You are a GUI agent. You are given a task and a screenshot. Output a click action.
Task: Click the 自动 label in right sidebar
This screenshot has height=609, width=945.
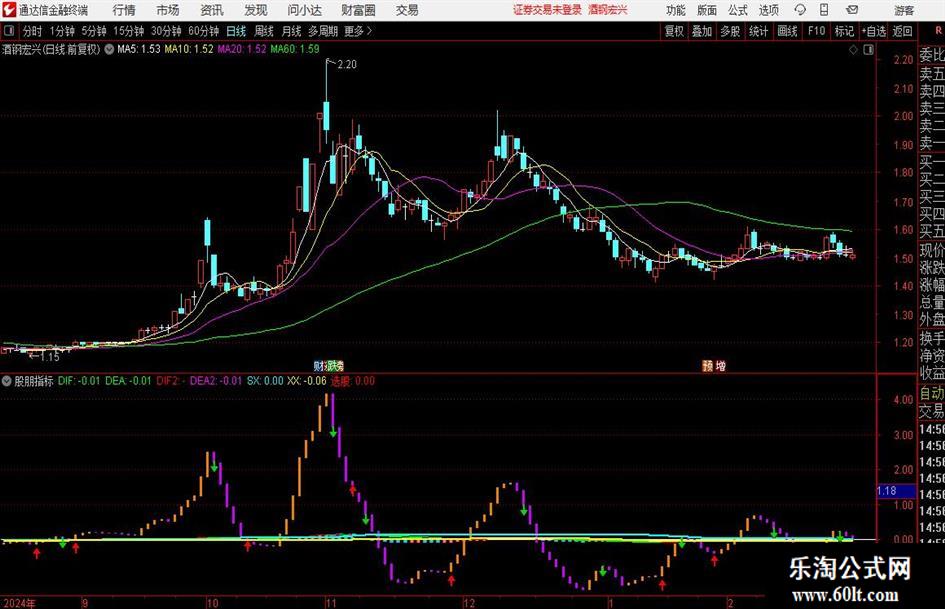click(932, 393)
